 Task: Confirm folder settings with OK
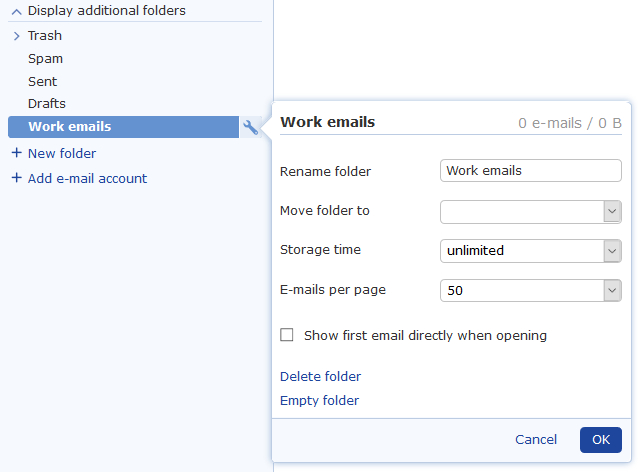coord(601,440)
